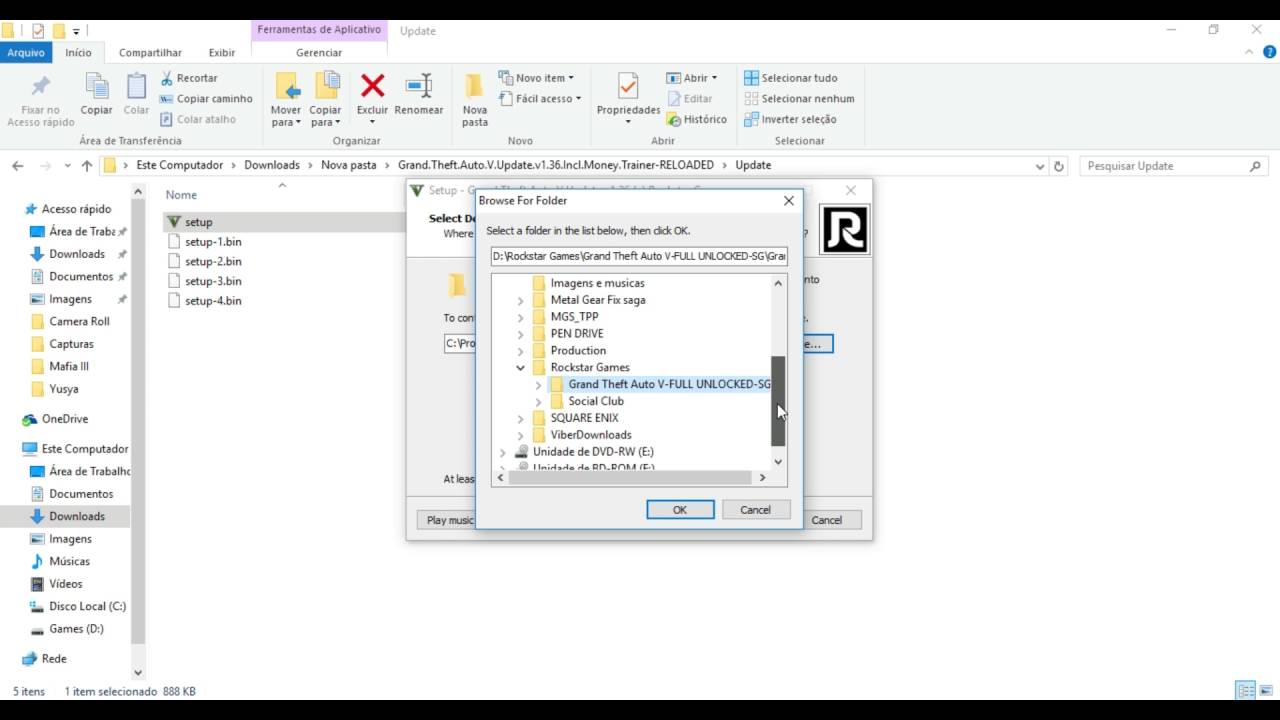Open the Arquivo menu

(x=26, y=53)
